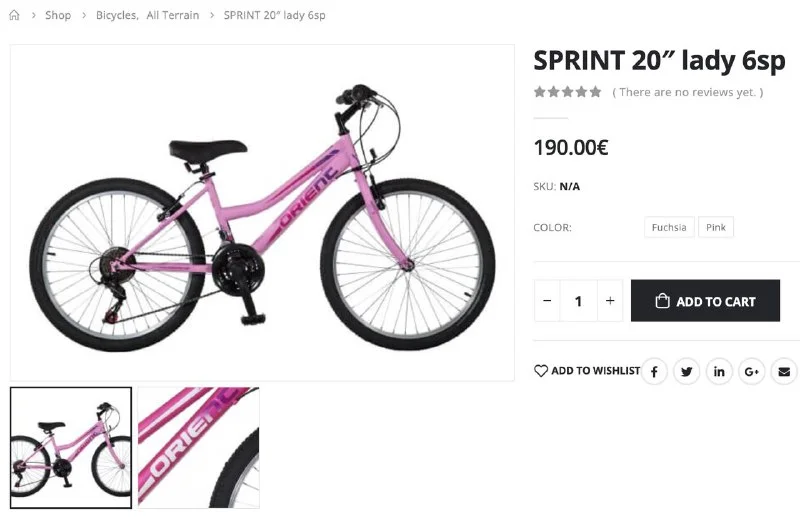Click the wishlist heart icon

pos(541,371)
